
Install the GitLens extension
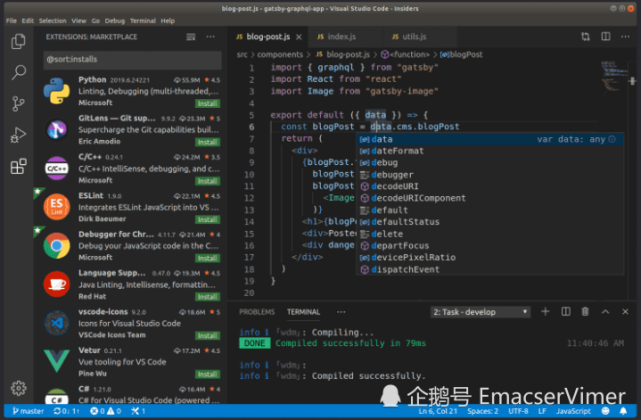[208, 142]
